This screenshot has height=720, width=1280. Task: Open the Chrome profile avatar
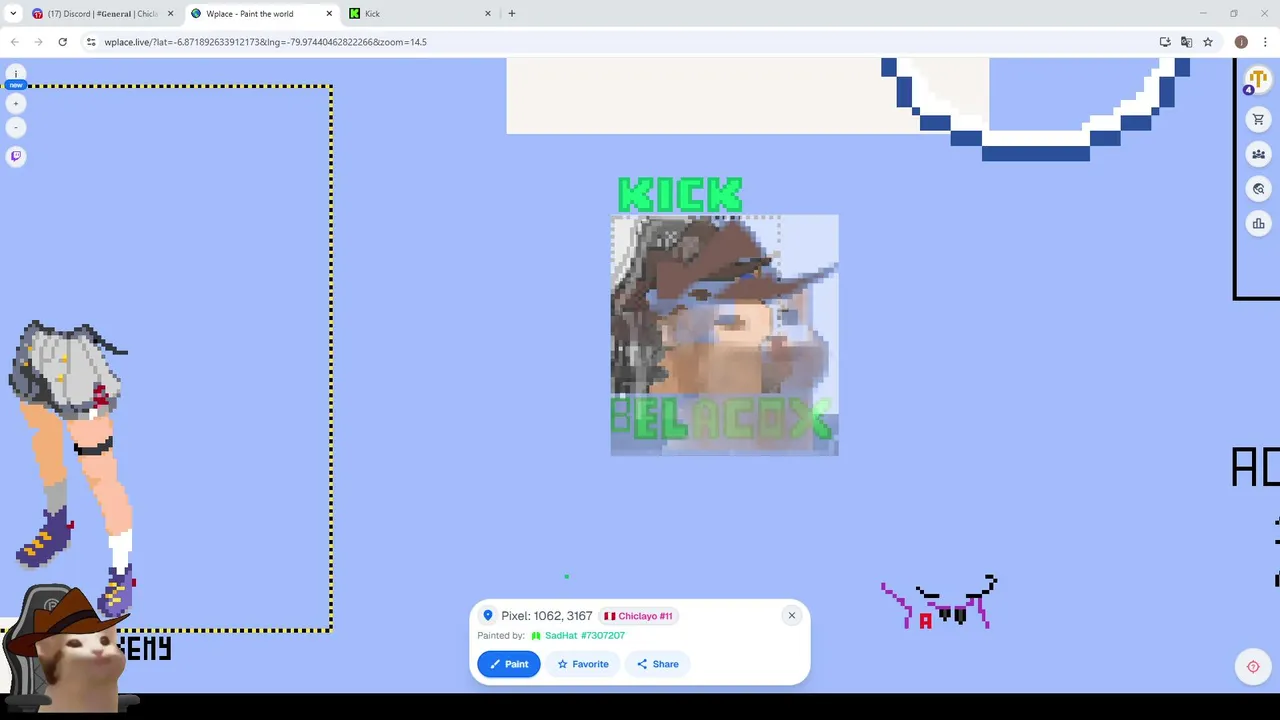[x=1241, y=42]
